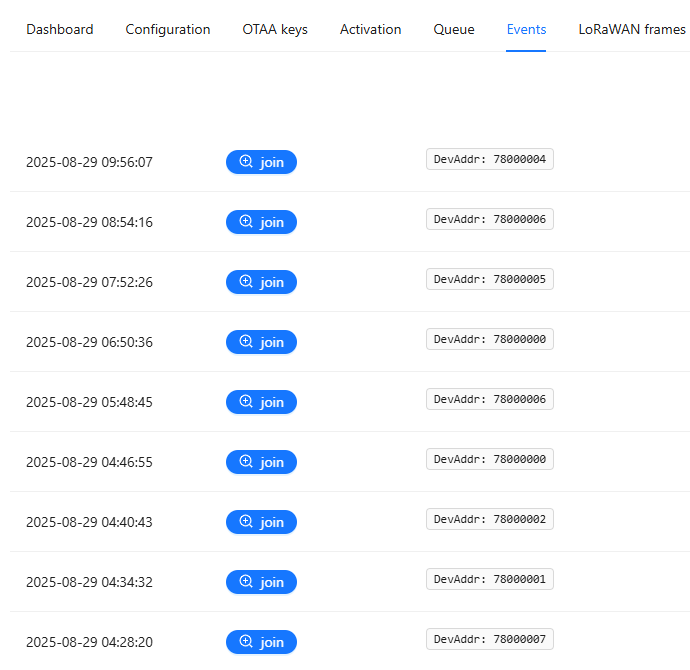
Task: Click the DevAddr: 78000004 tag
Action: click(x=490, y=159)
